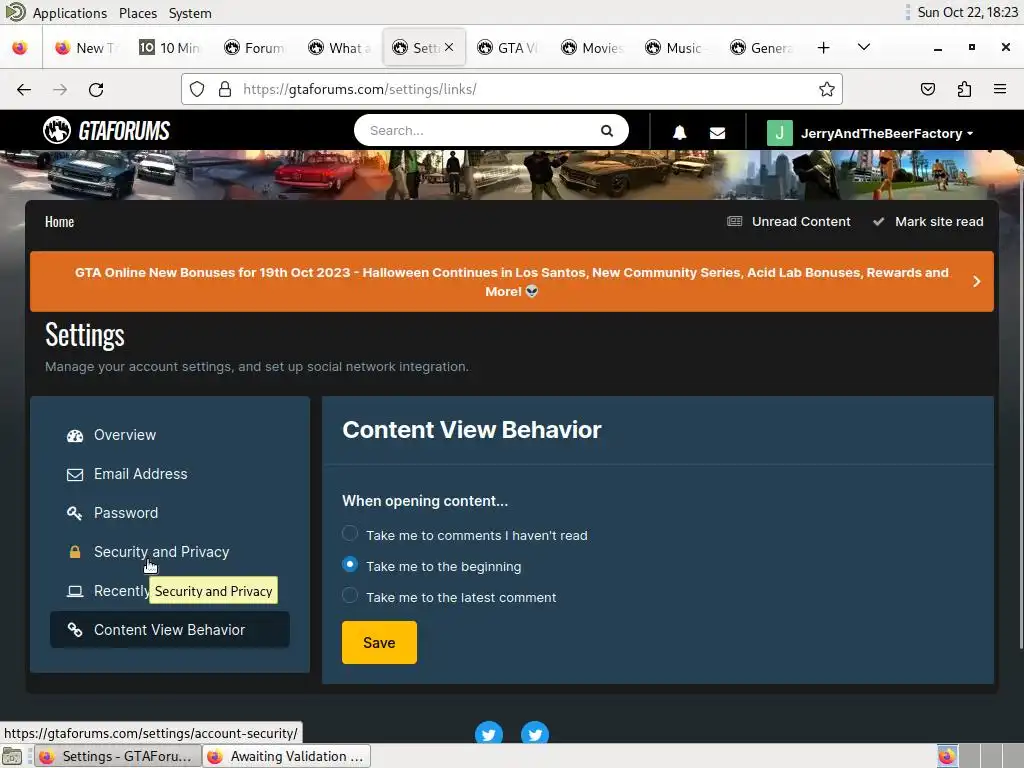Click into the forum Search field
Image resolution: width=1024 pixels, height=768 pixels.
pos(483,131)
